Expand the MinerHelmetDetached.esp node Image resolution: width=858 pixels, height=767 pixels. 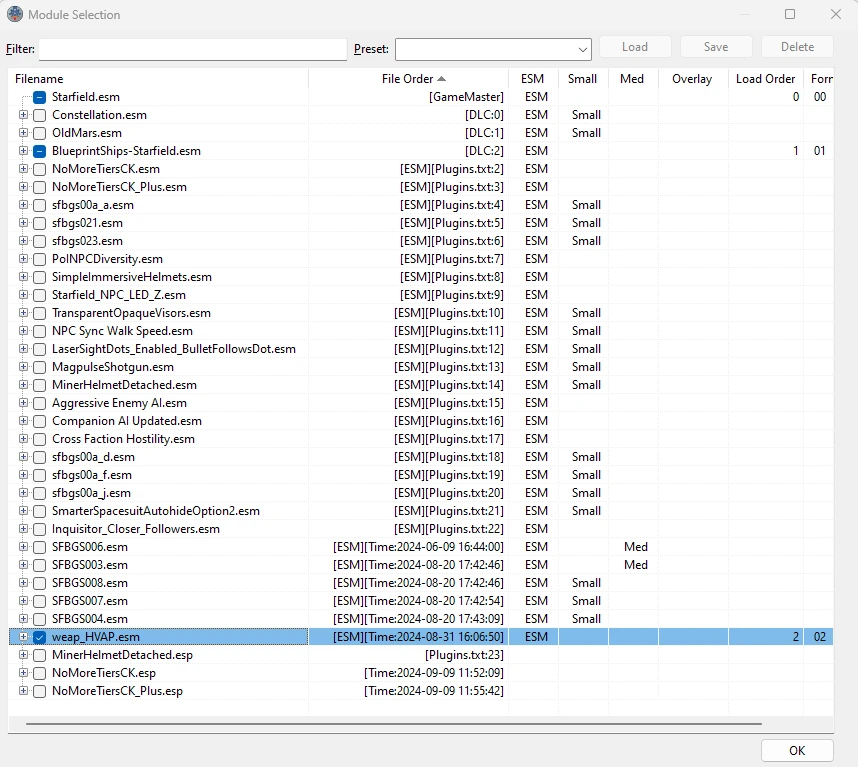tap(23, 655)
